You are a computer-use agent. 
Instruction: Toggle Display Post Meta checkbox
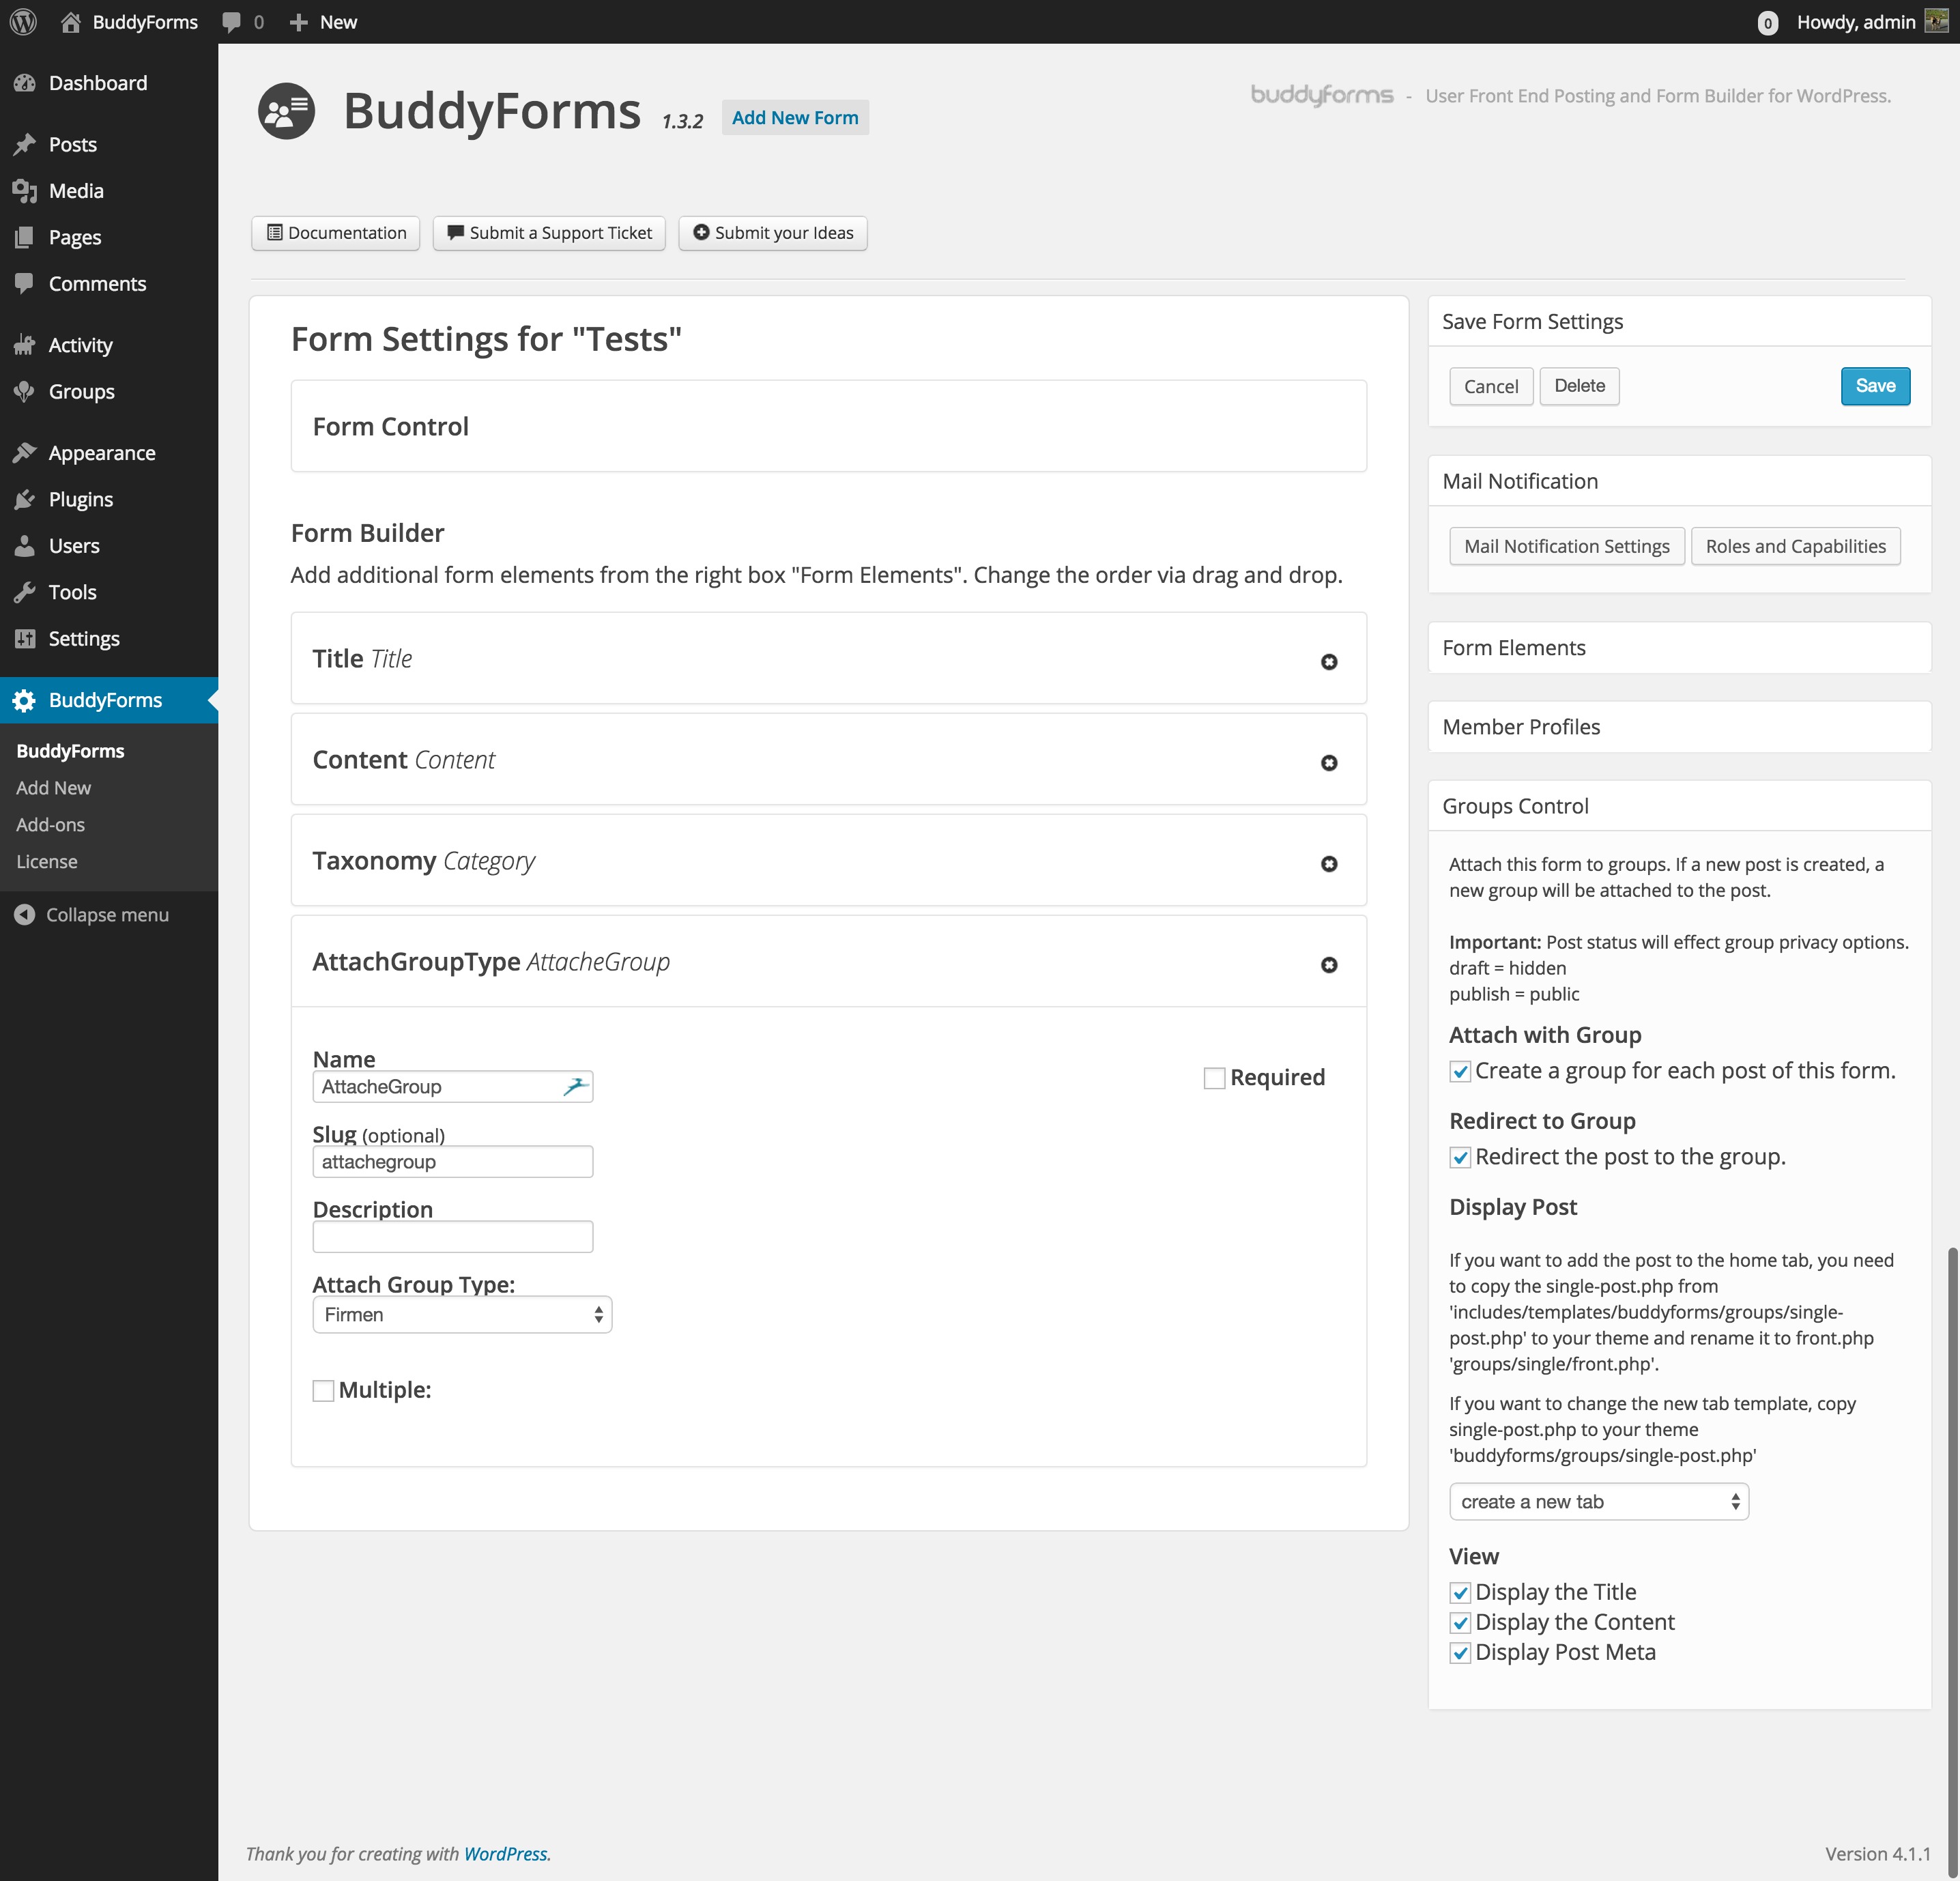point(1460,1652)
